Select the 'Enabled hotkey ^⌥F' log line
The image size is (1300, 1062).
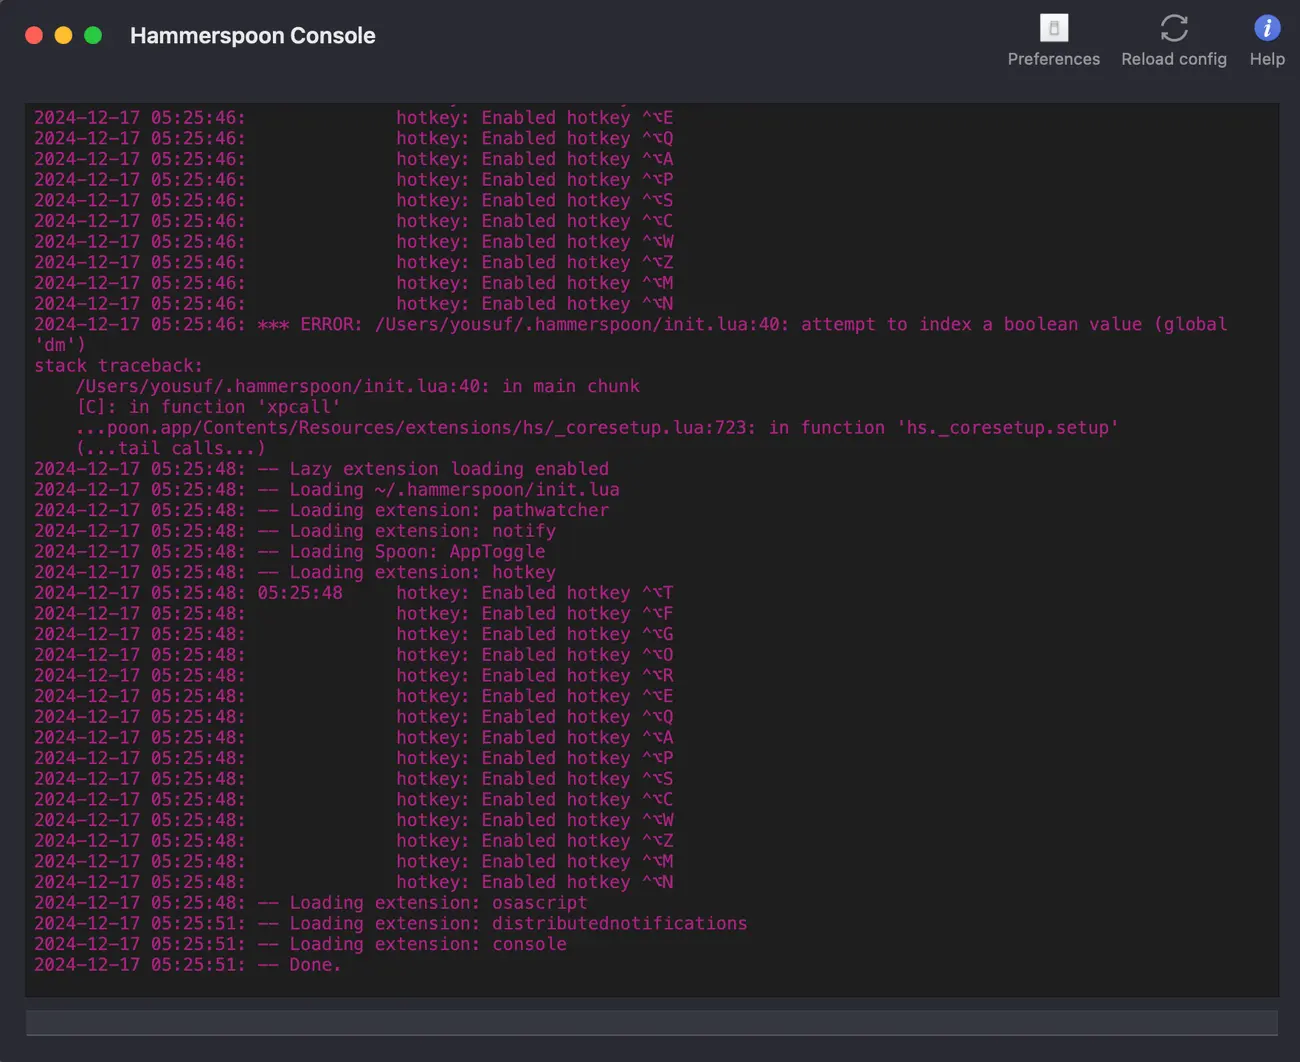click(353, 614)
